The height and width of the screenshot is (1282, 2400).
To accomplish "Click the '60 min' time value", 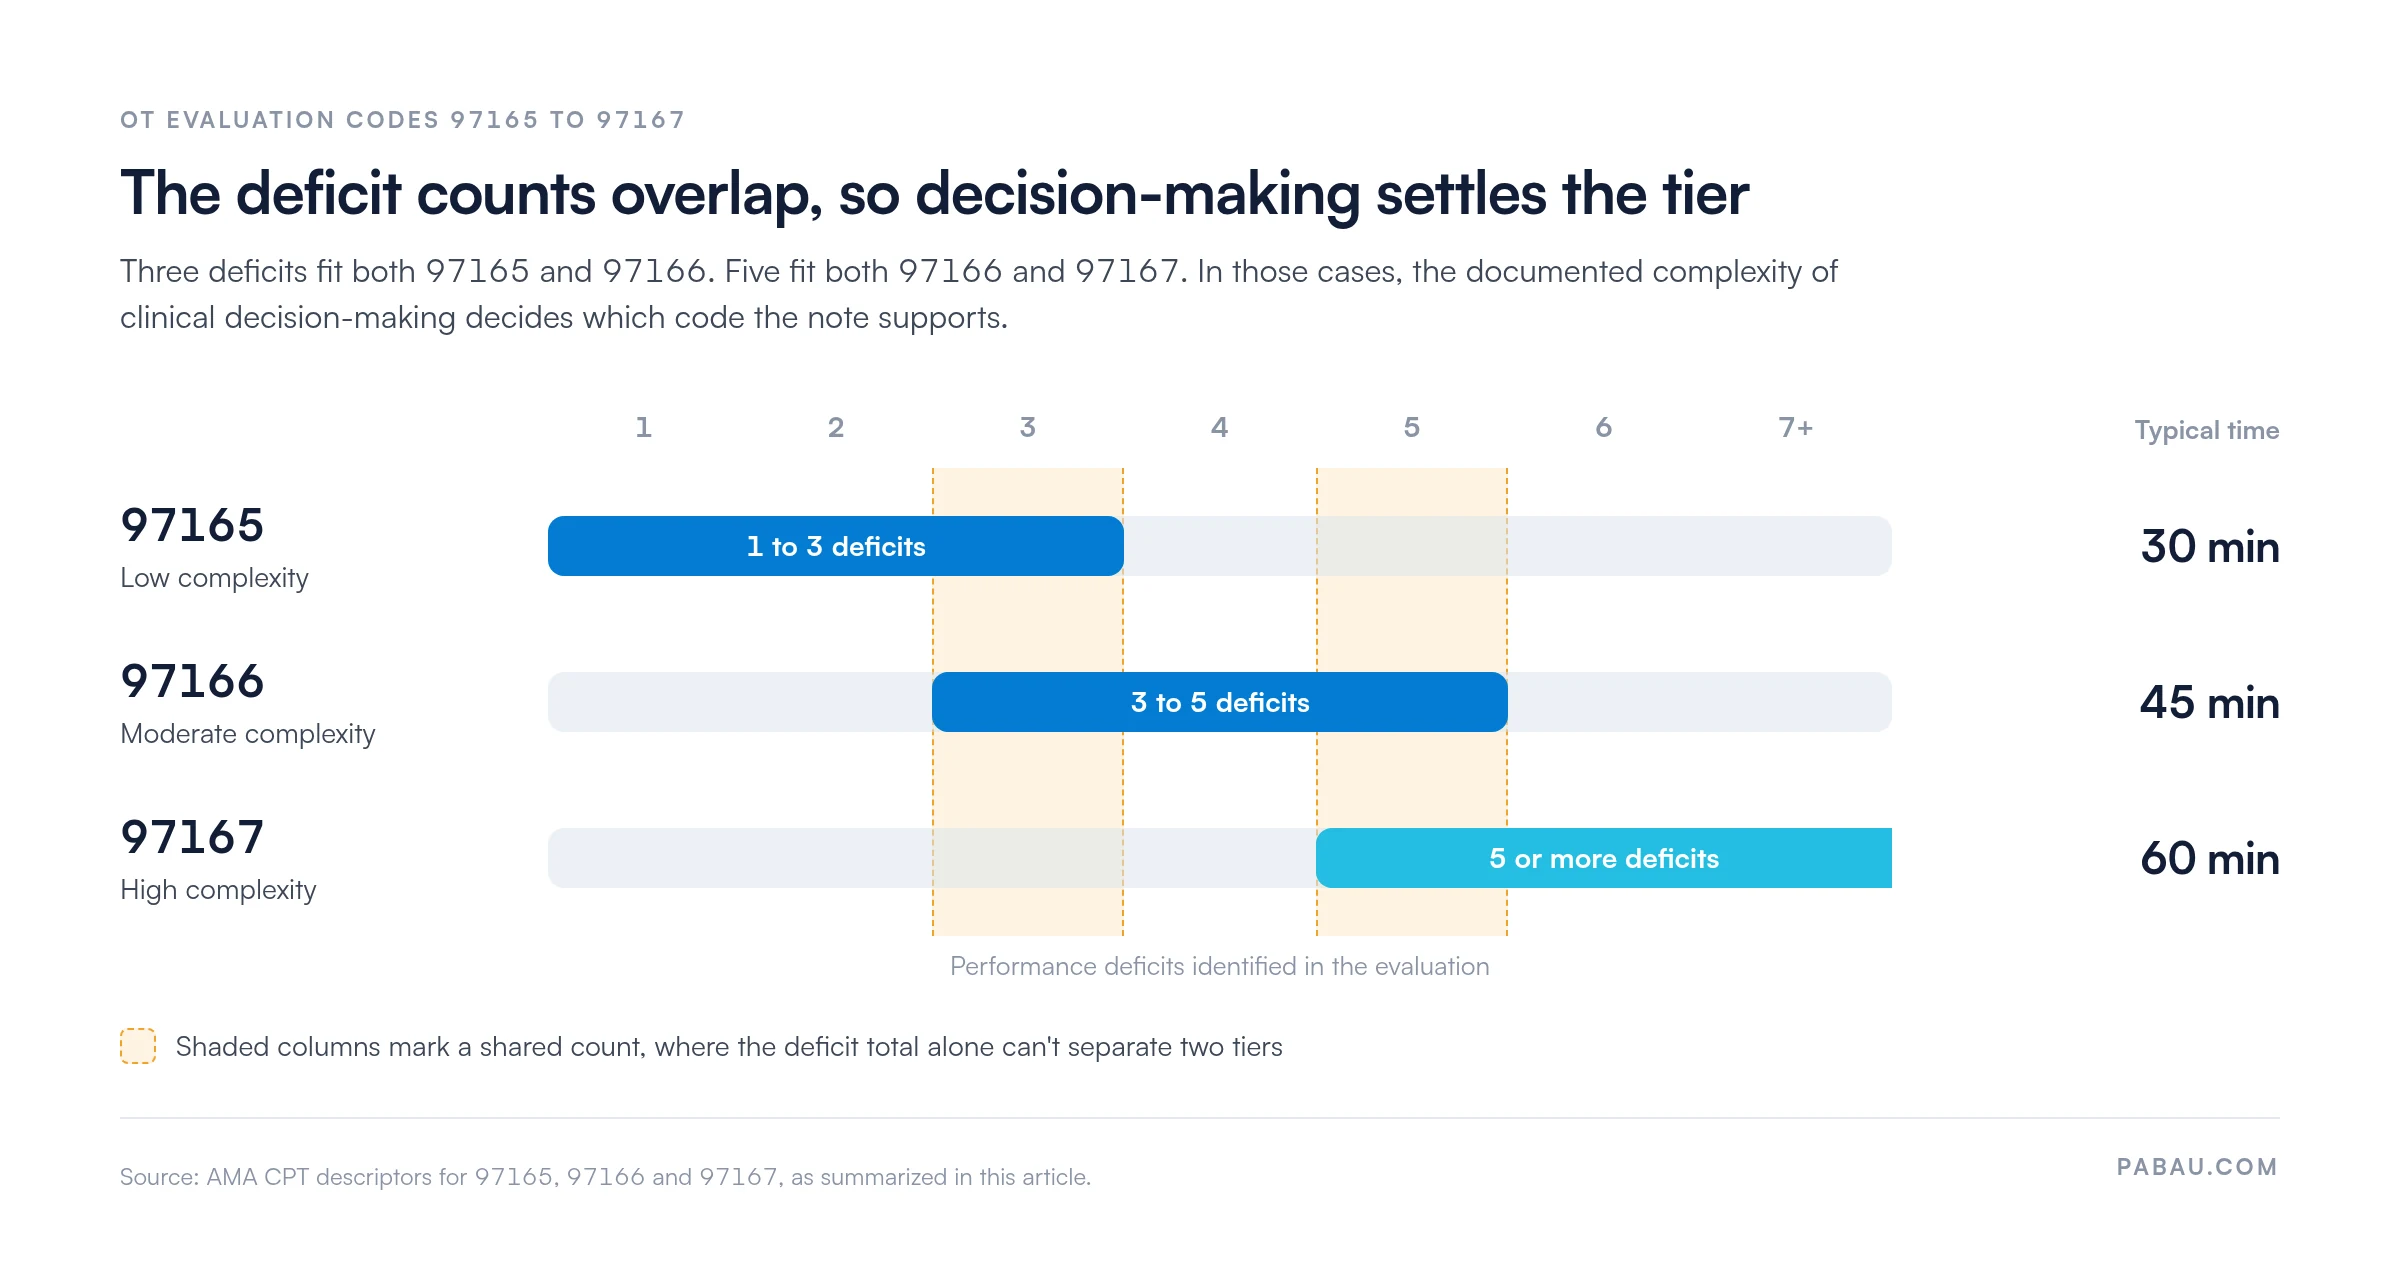I will [2210, 859].
